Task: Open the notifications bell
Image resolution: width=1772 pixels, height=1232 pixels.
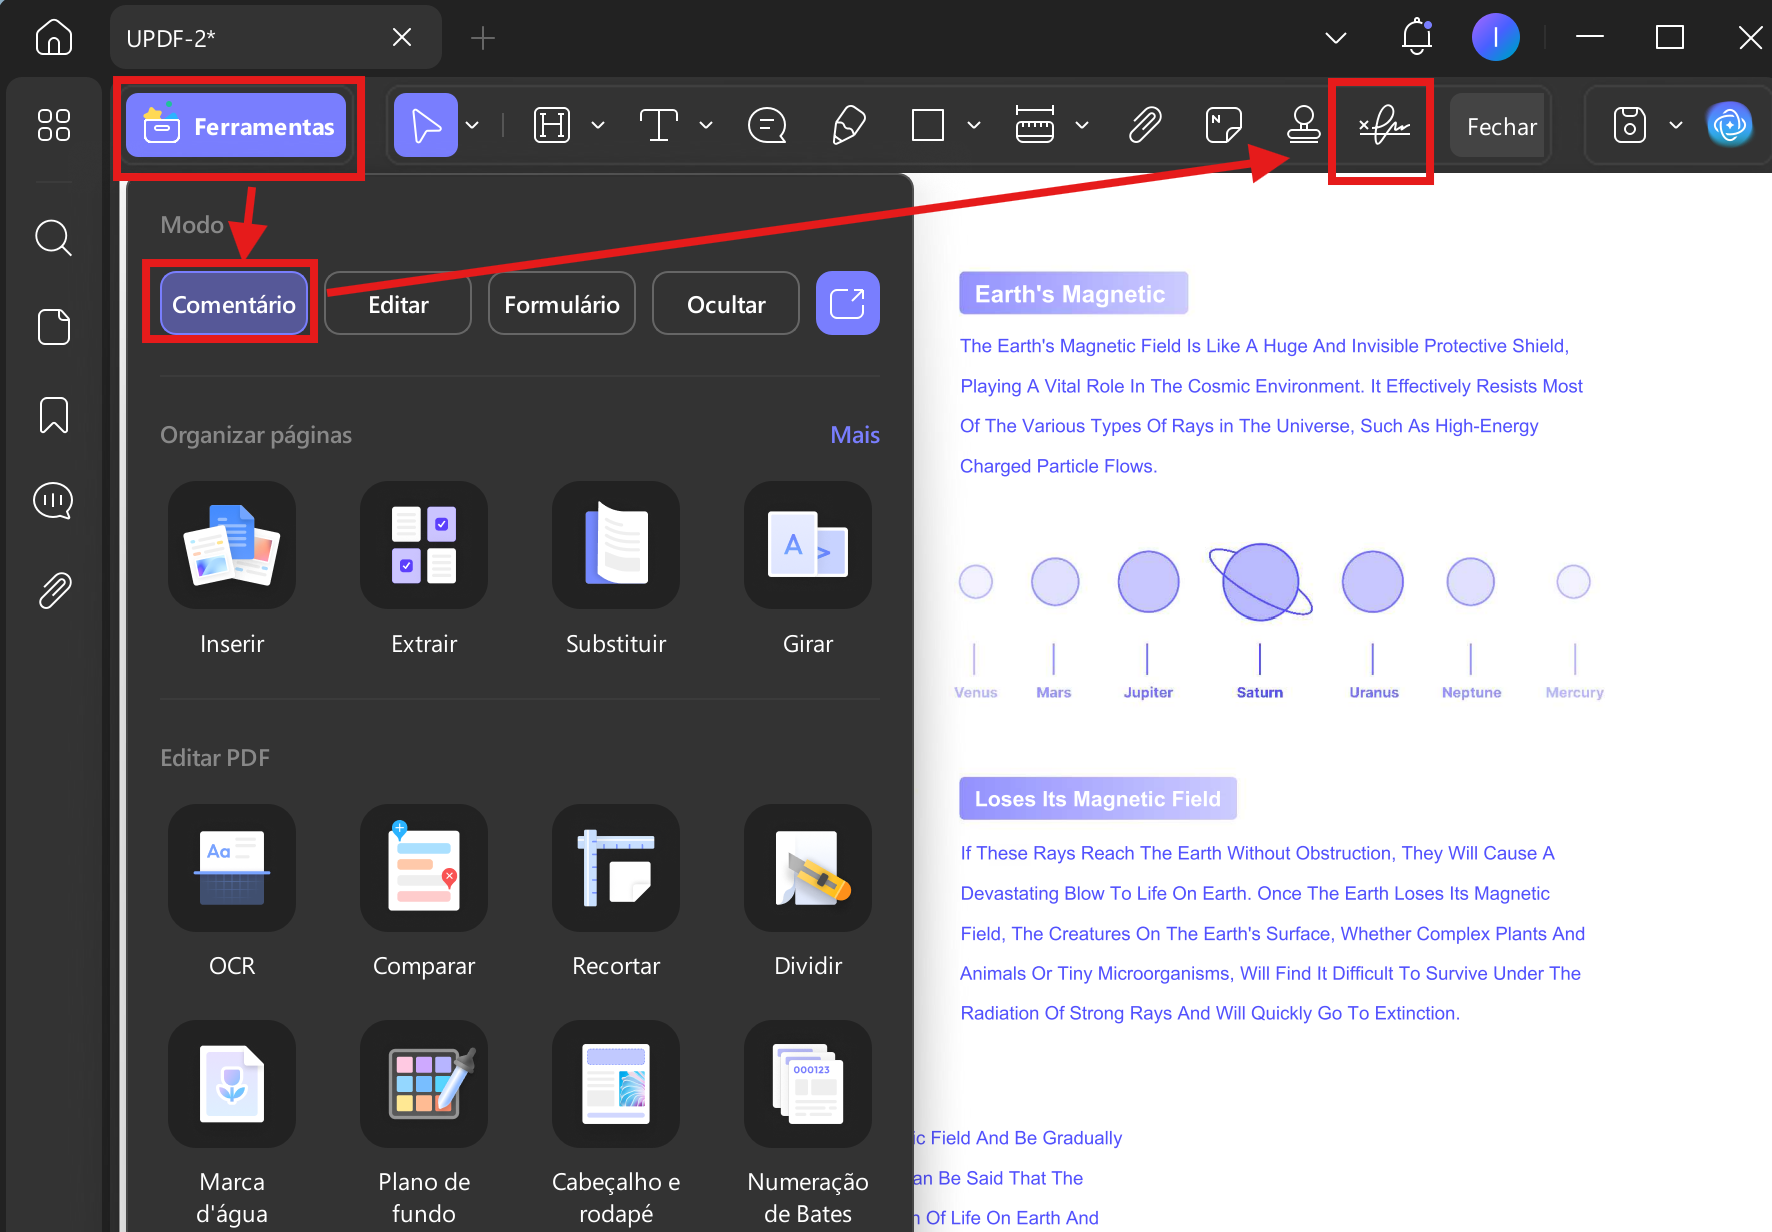Action: (1417, 38)
